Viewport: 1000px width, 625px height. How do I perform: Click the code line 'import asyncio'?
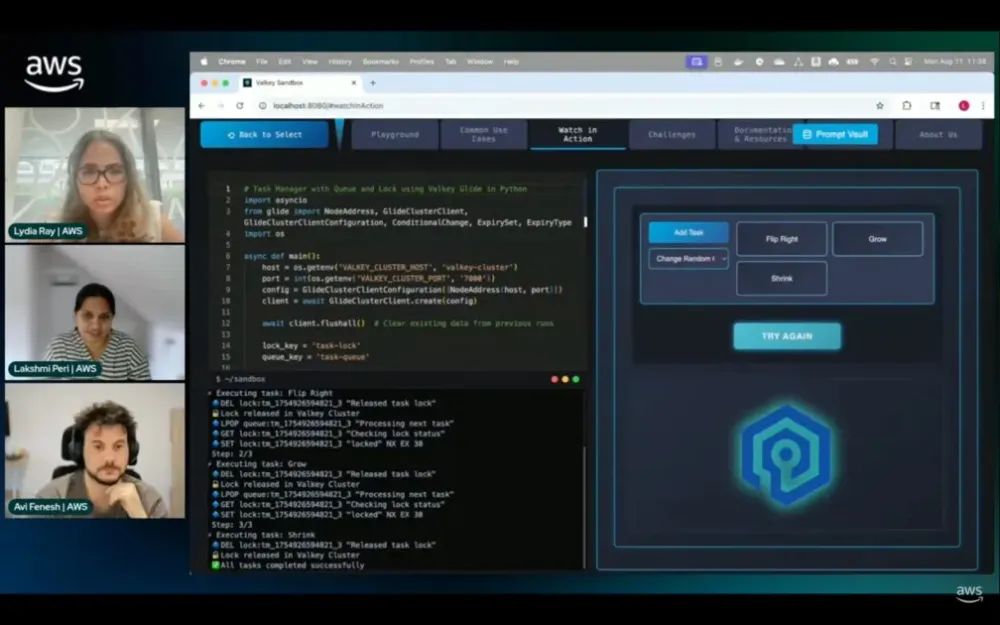(276, 200)
